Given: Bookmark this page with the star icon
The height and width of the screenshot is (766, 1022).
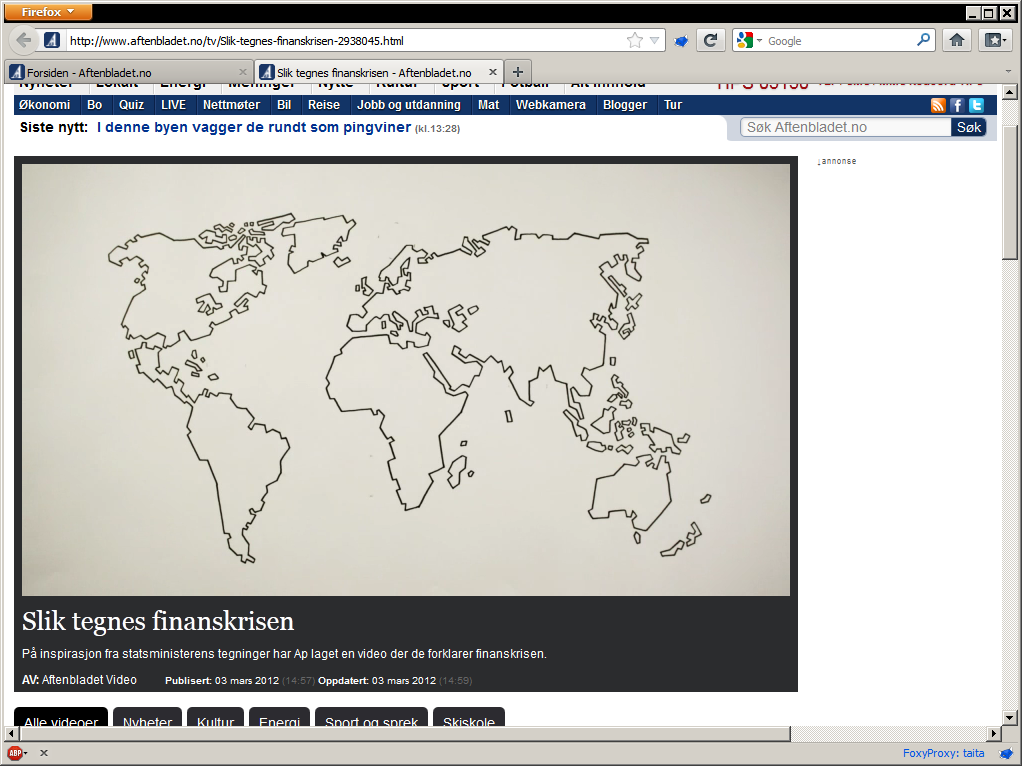Looking at the screenshot, I should point(634,40).
